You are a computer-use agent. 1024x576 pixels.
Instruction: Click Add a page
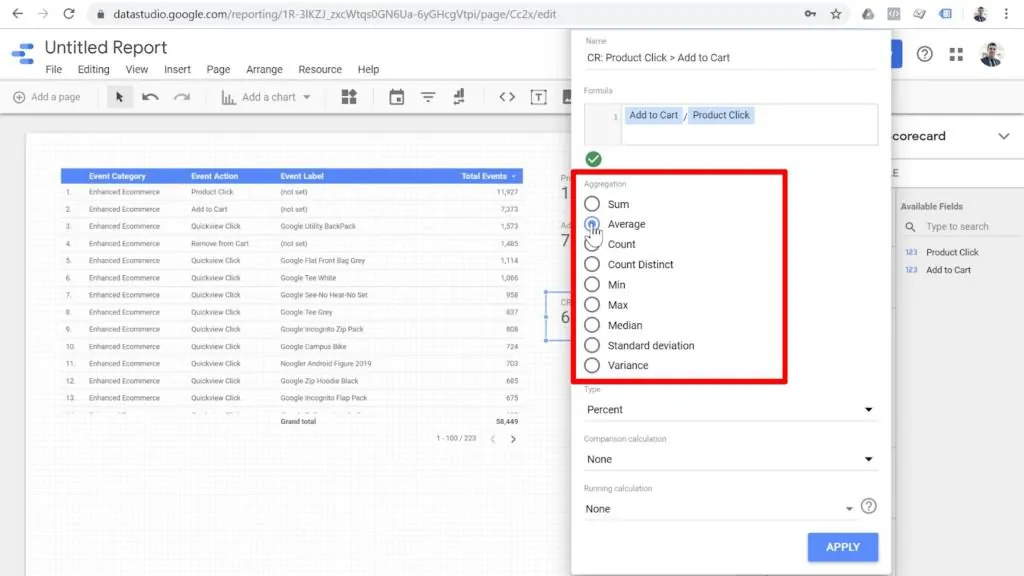point(46,97)
